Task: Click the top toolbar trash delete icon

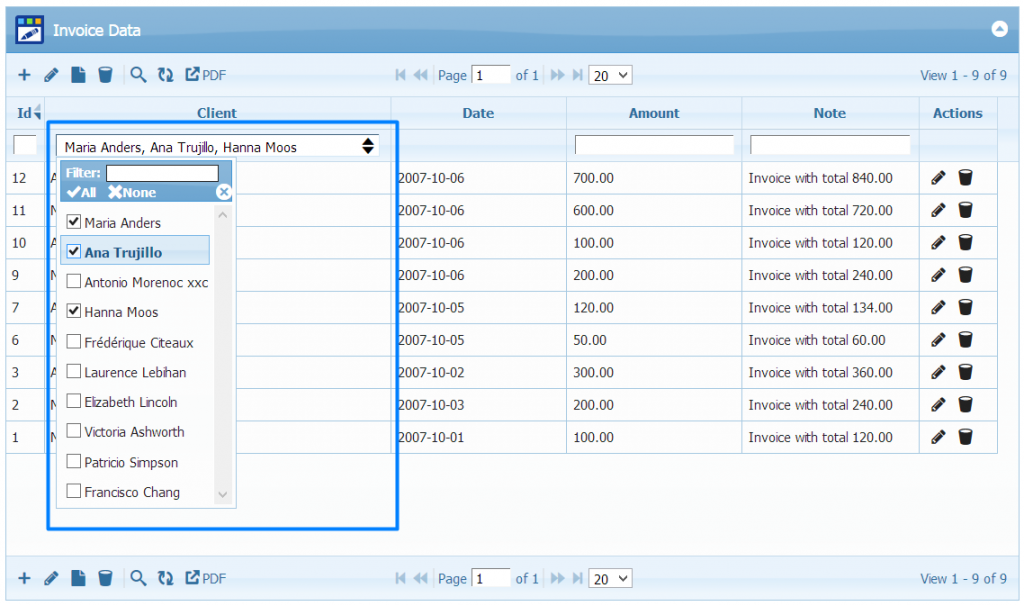Action: pyautogui.click(x=105, y=75)
